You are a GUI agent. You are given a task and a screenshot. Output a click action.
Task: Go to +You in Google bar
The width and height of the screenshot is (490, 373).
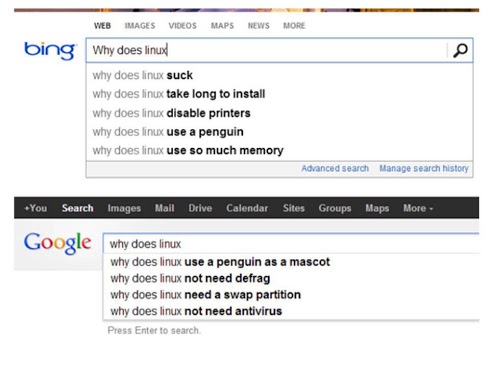[x=35, y=208]
